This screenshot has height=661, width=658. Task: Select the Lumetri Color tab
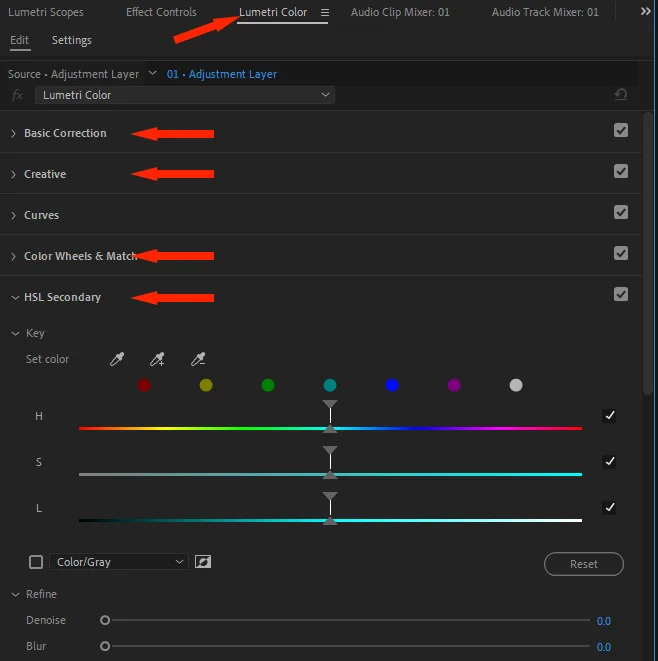(x=273, y=12)
